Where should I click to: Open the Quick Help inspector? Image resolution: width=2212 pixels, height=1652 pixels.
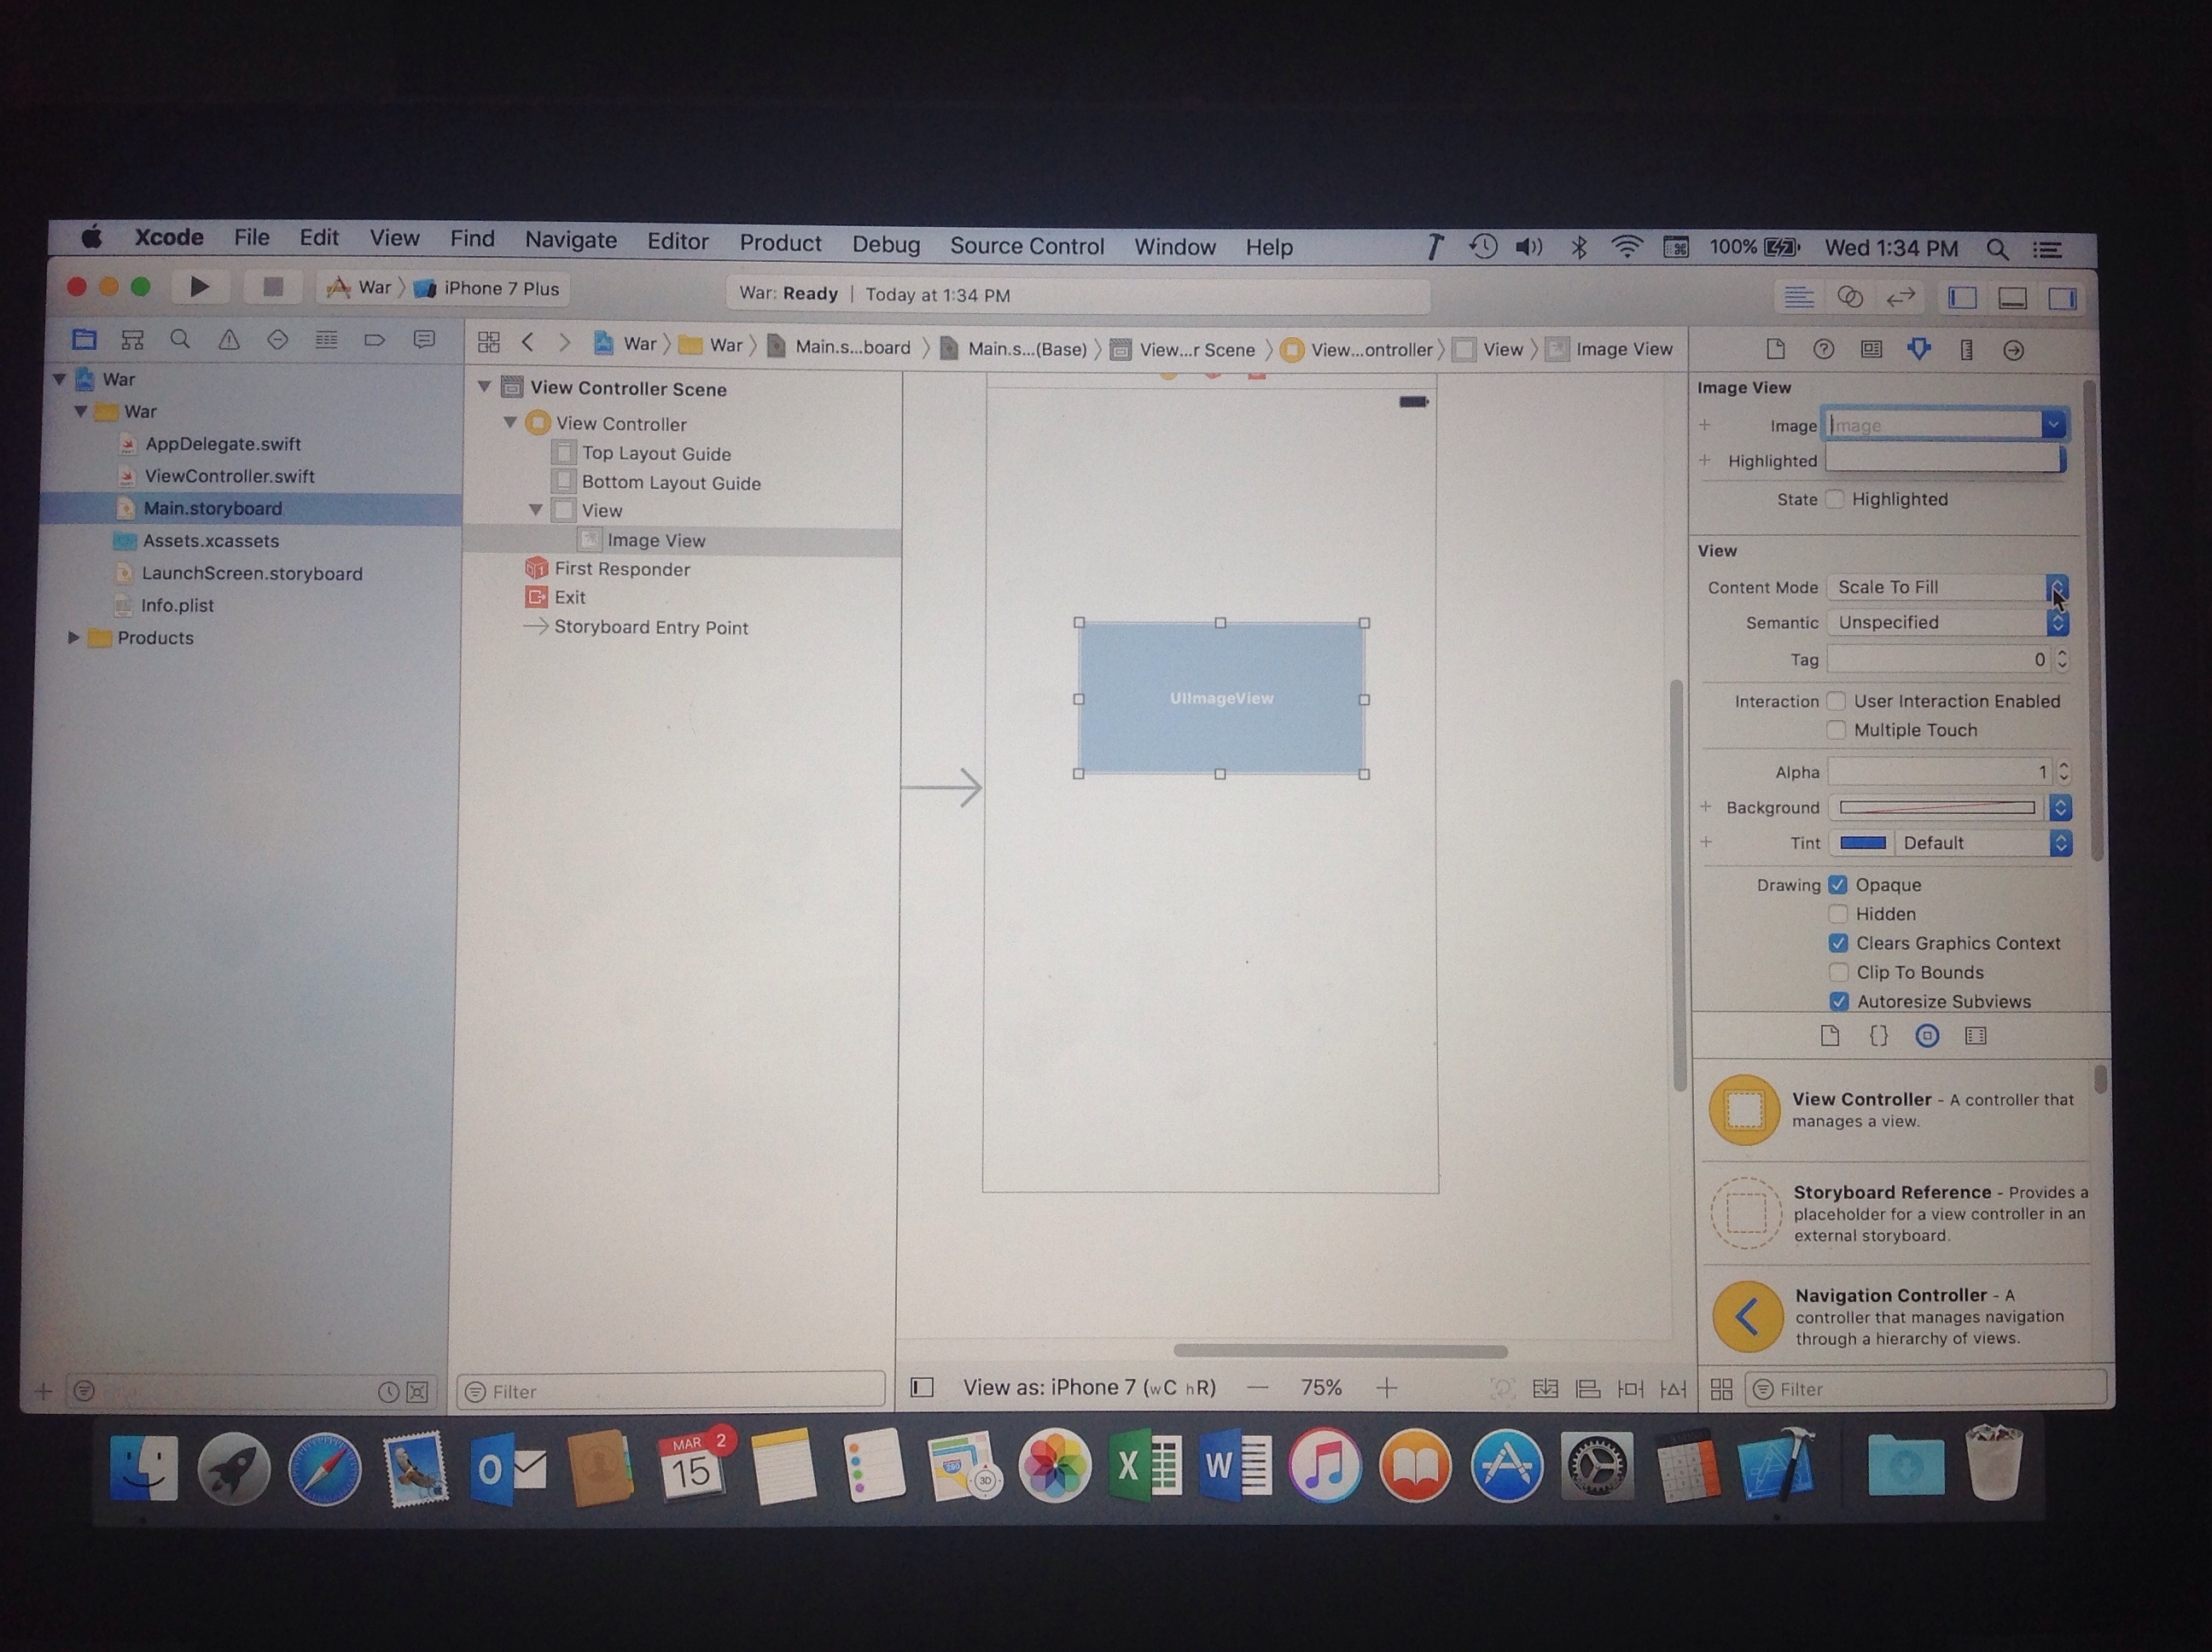coord(1825,349)
